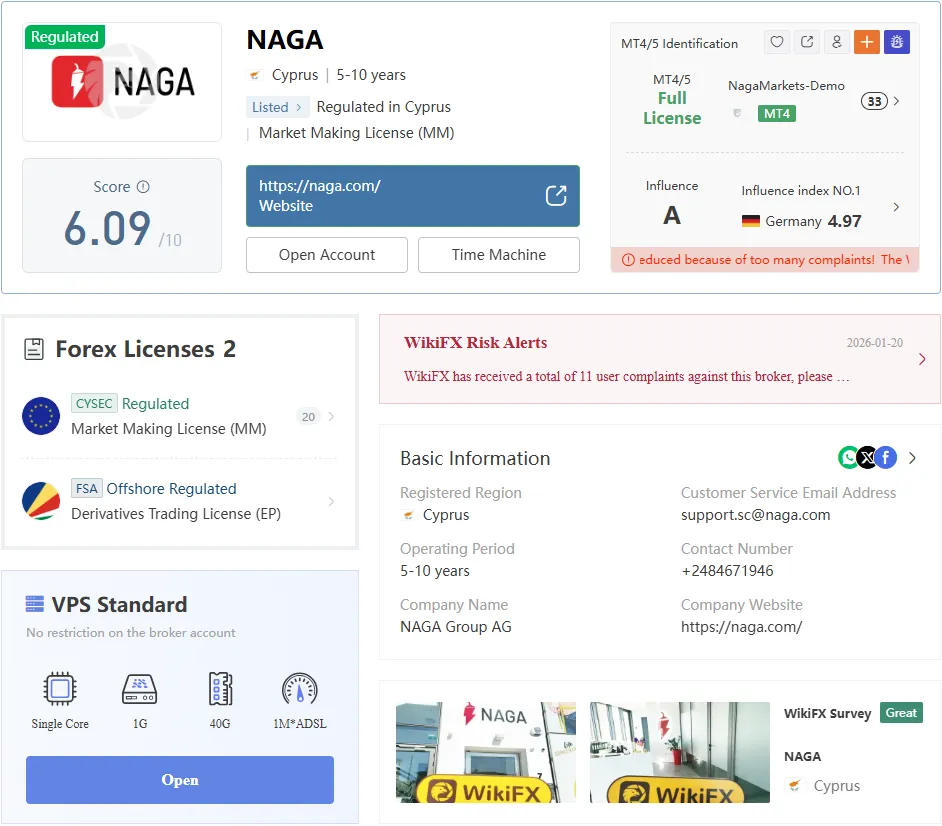Click the Listed tag with arrow
The height and width of the screenshot is (826, 942).
pyautogui.click(x=278, y=107)
